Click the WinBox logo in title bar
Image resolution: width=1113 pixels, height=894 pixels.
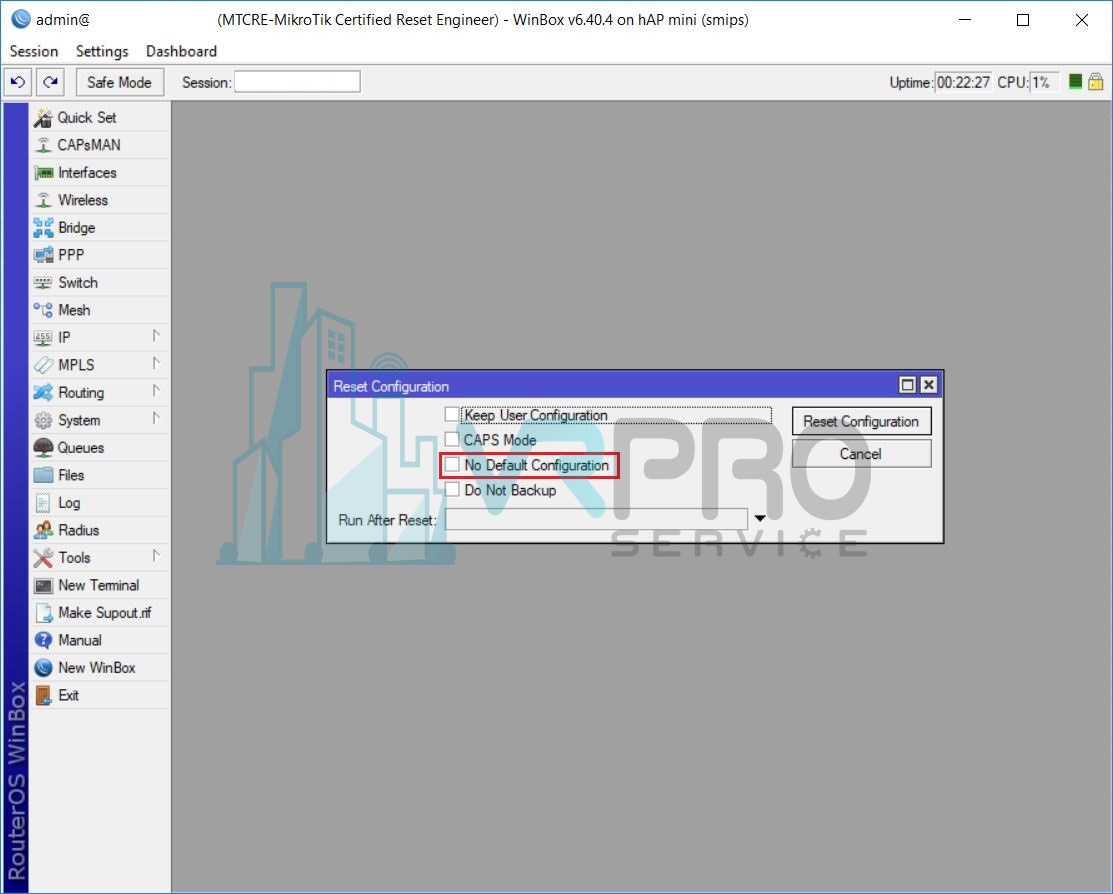(x=21, y=19)
